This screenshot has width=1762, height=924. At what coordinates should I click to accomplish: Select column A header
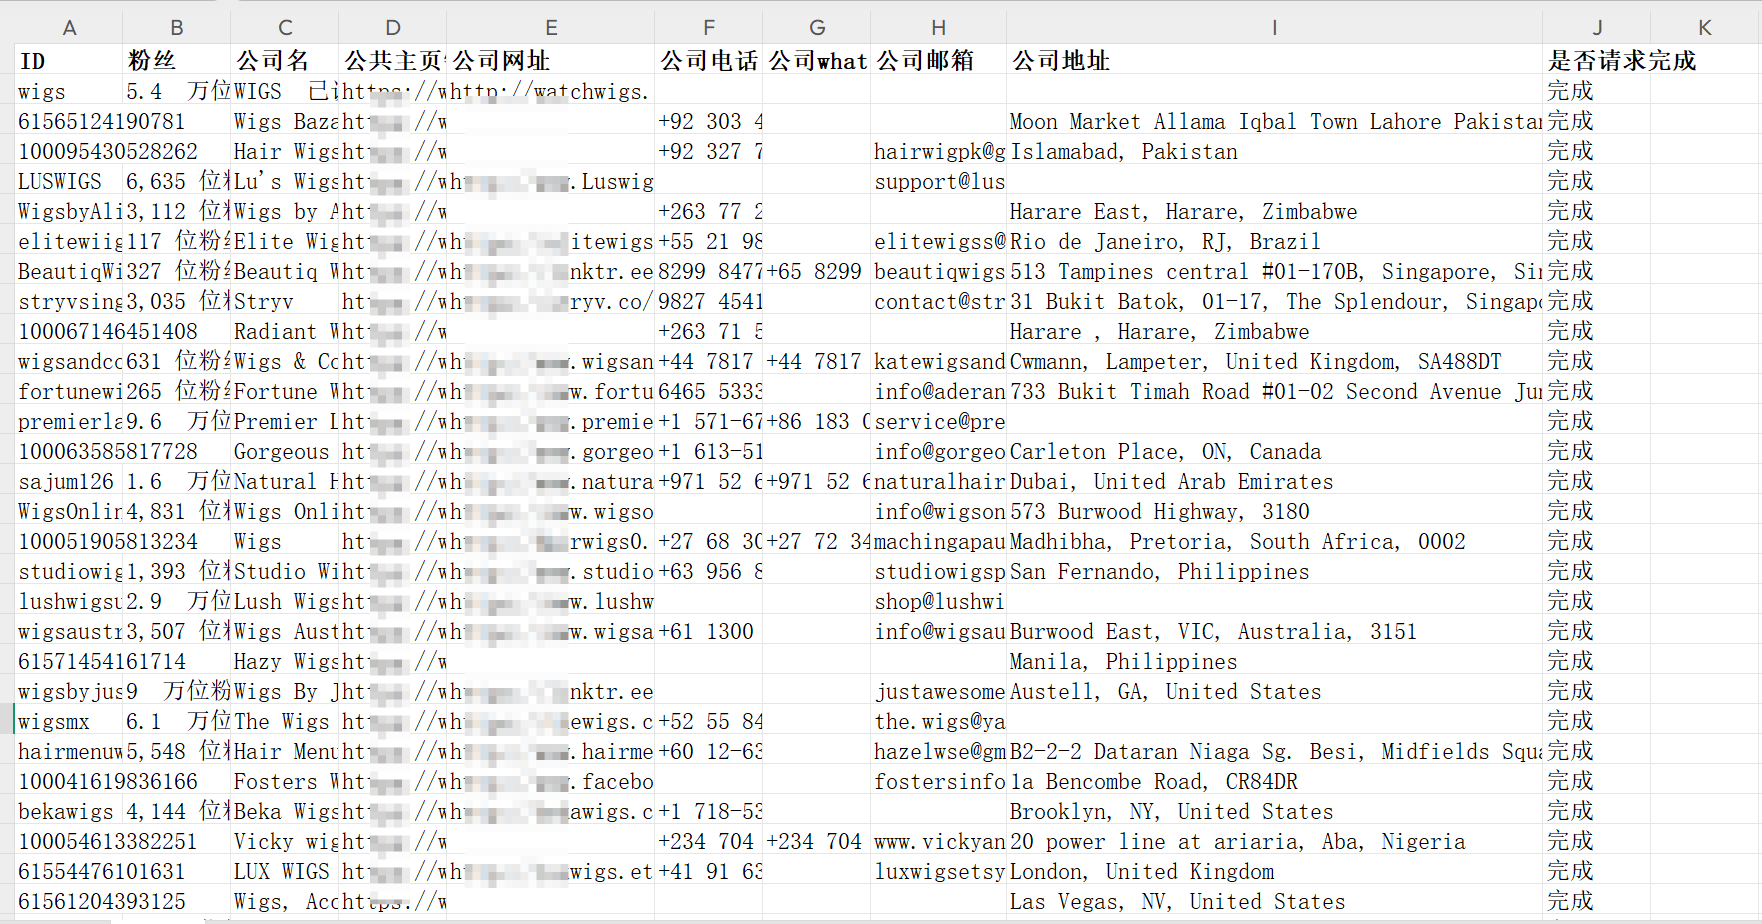pyautogui.click(x=69, y=28)
